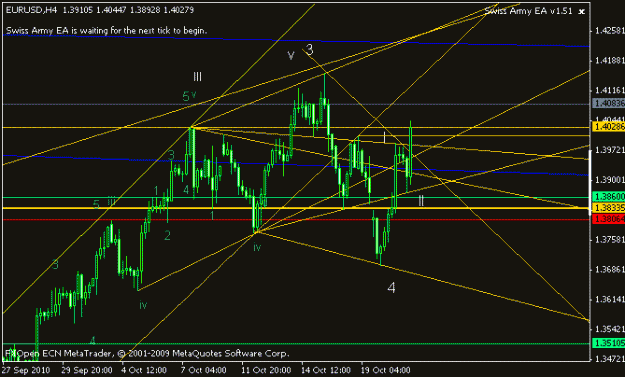Click the 14 Oct 12:00 time label

pyautogui.click(x=326, y=370)
